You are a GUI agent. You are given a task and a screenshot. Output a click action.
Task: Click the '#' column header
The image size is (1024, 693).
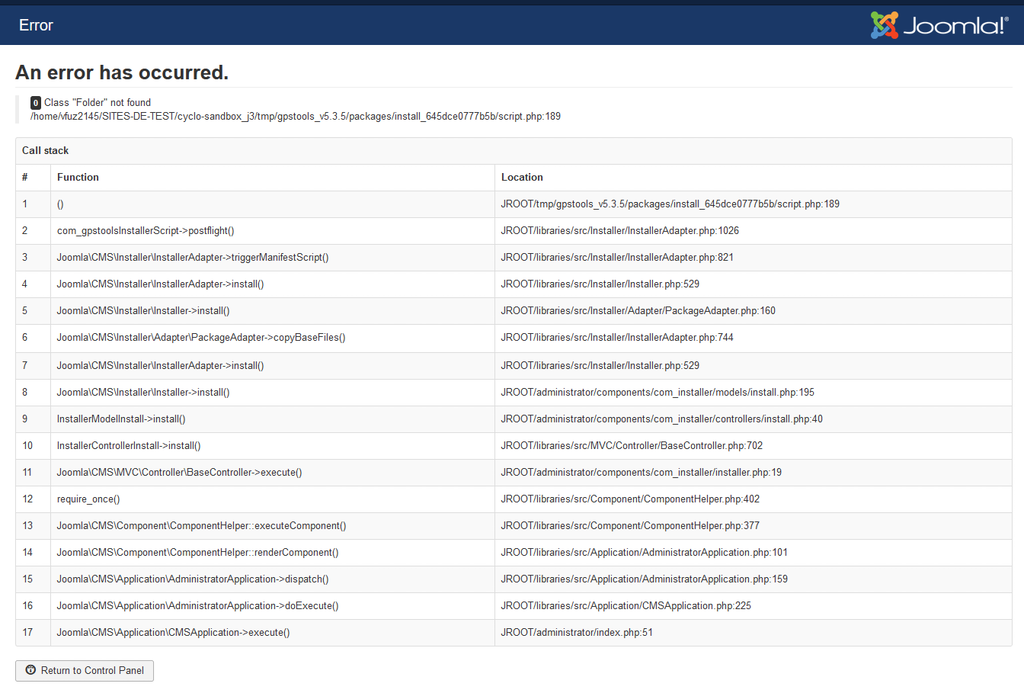(25, 177)
